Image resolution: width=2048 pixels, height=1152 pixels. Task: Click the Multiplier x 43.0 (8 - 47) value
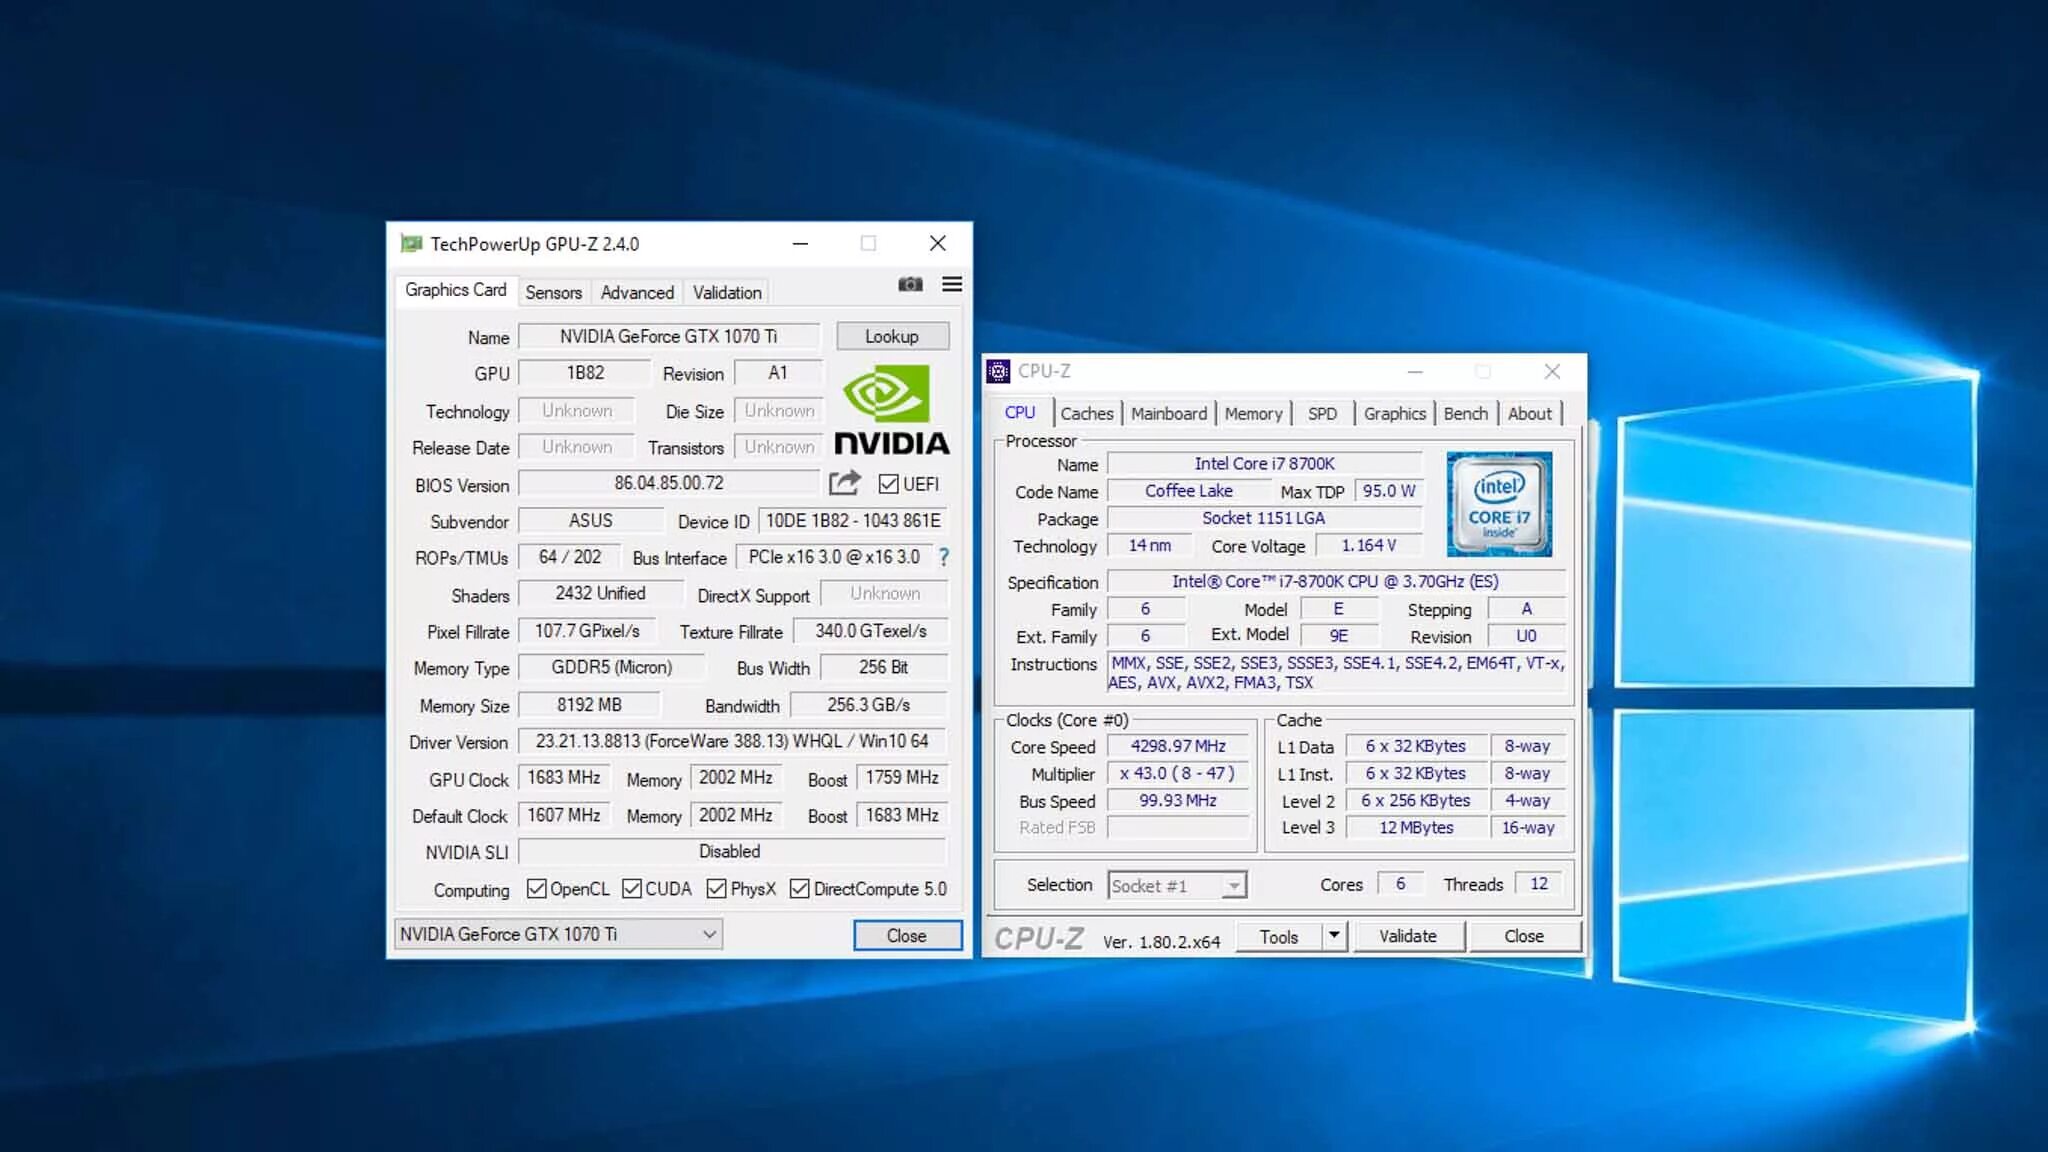(x=1178, y=773)
